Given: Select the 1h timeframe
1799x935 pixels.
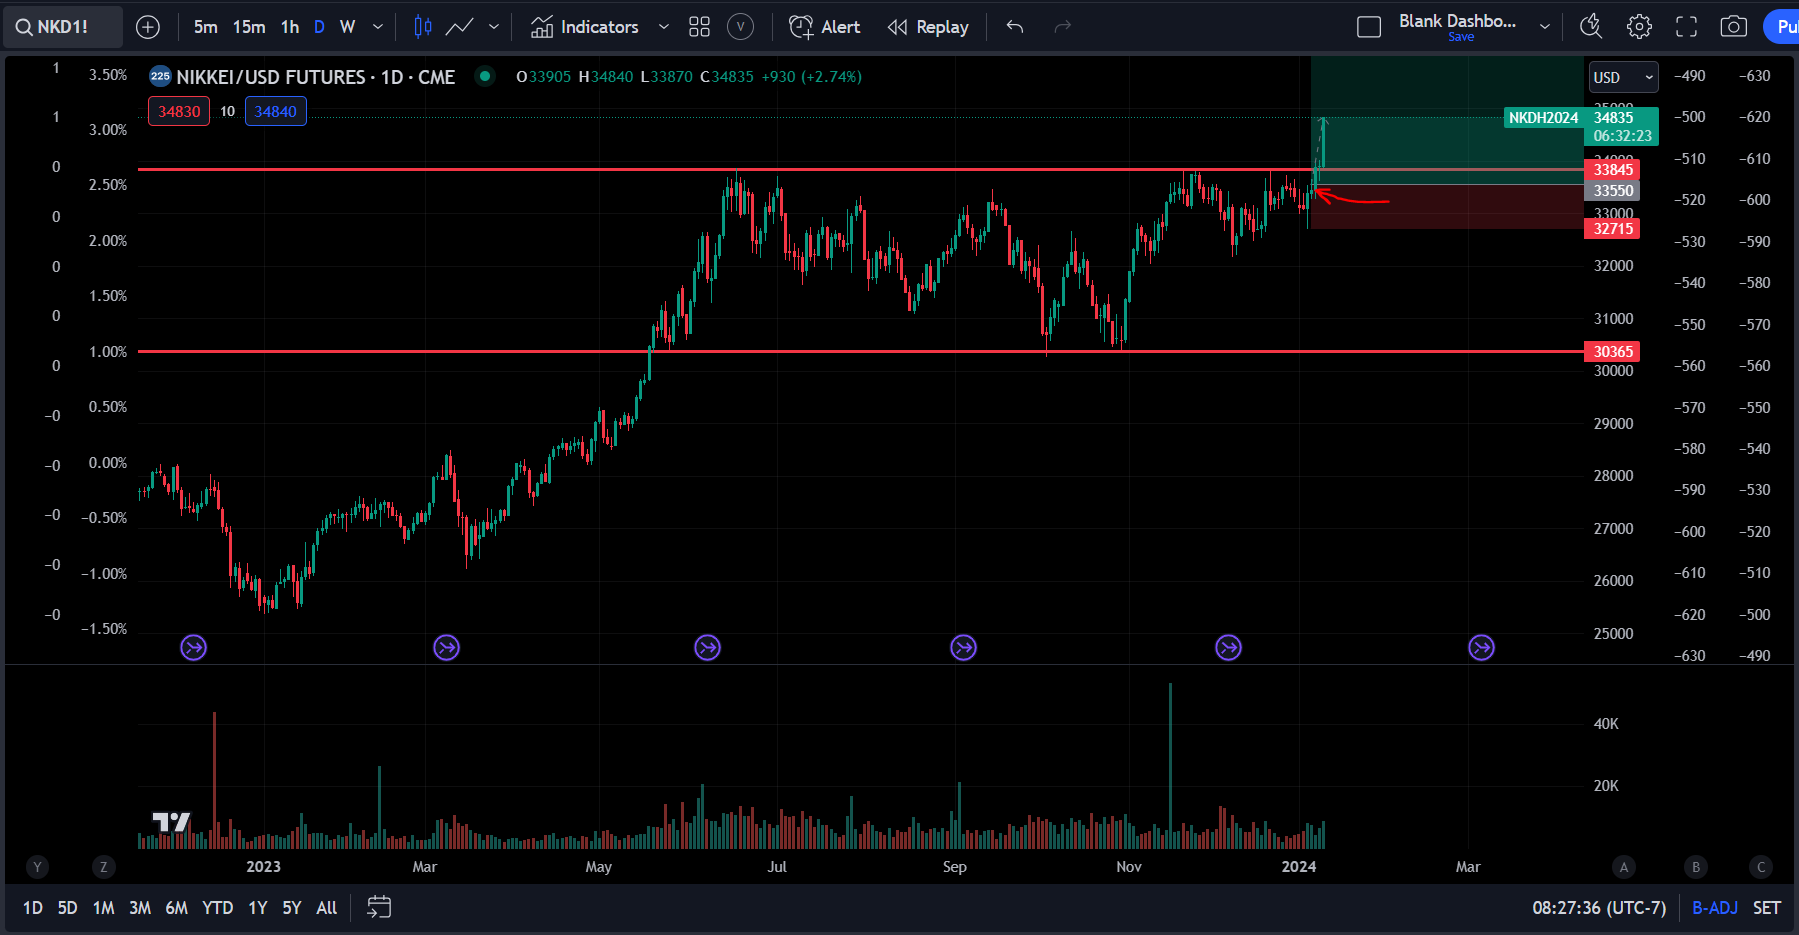Looking at the screenshot, I should (290, 27).
